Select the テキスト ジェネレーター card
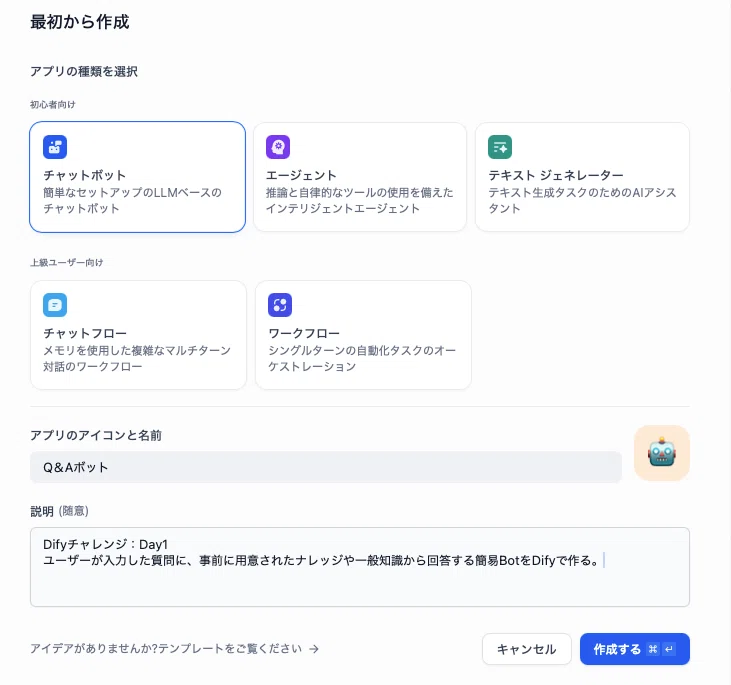Image resolution: width=731 pixels, height=685 pixels. point(582,177)
